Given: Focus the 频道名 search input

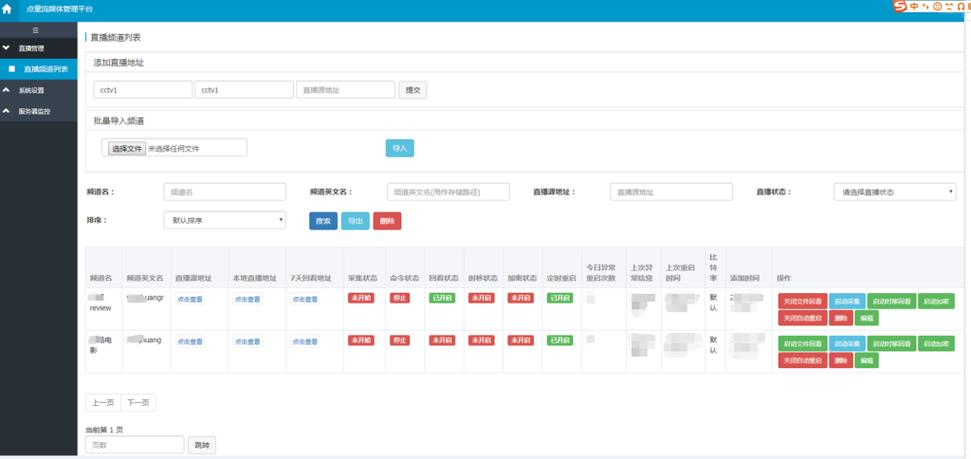Looking at the screenshot, I should (225, 192).
